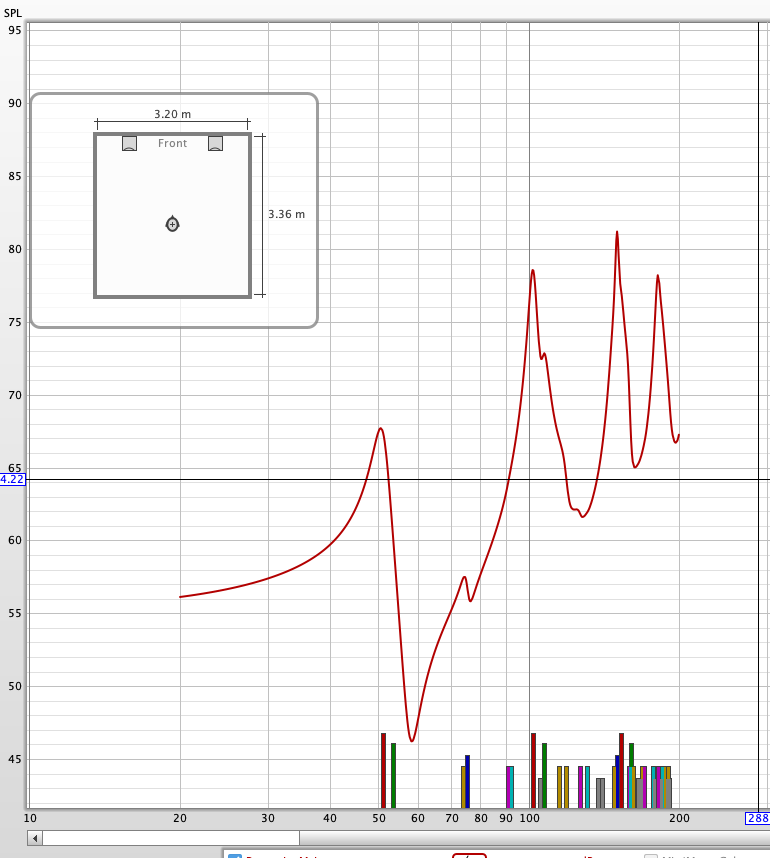Select the right speaker in room diagram

click(x=215, y=143)
